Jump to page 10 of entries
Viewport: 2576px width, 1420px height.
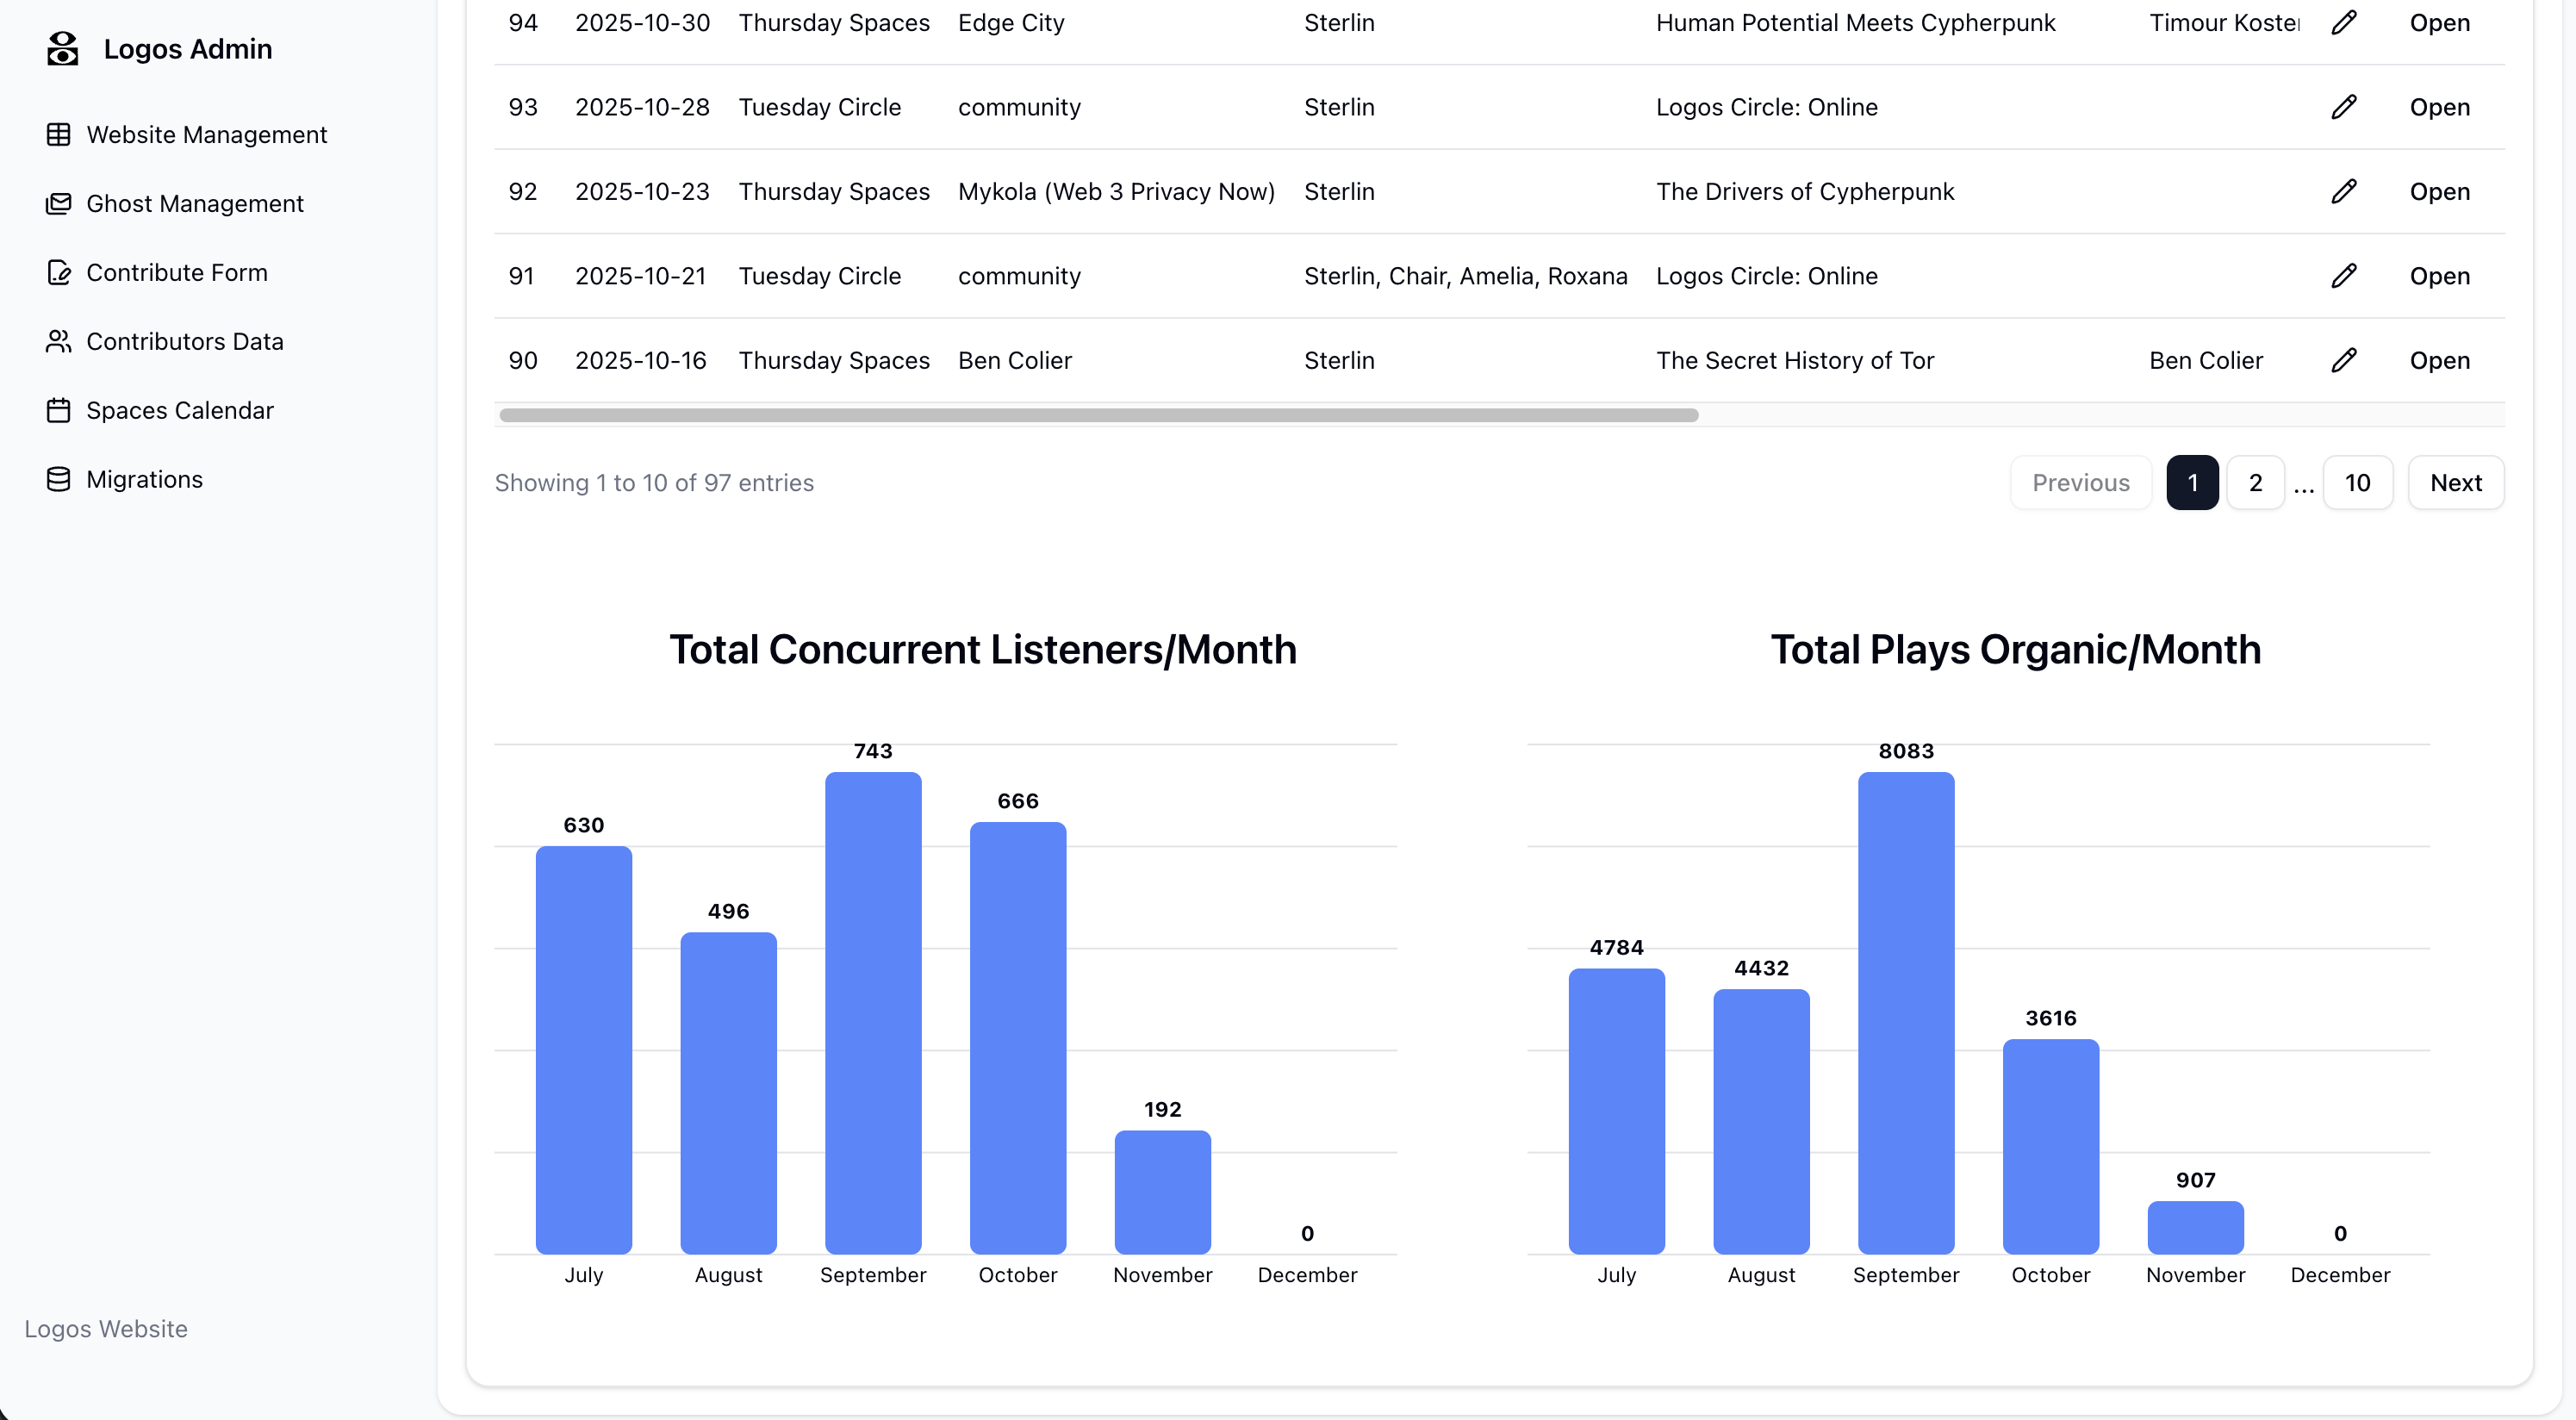[2356, 483]
